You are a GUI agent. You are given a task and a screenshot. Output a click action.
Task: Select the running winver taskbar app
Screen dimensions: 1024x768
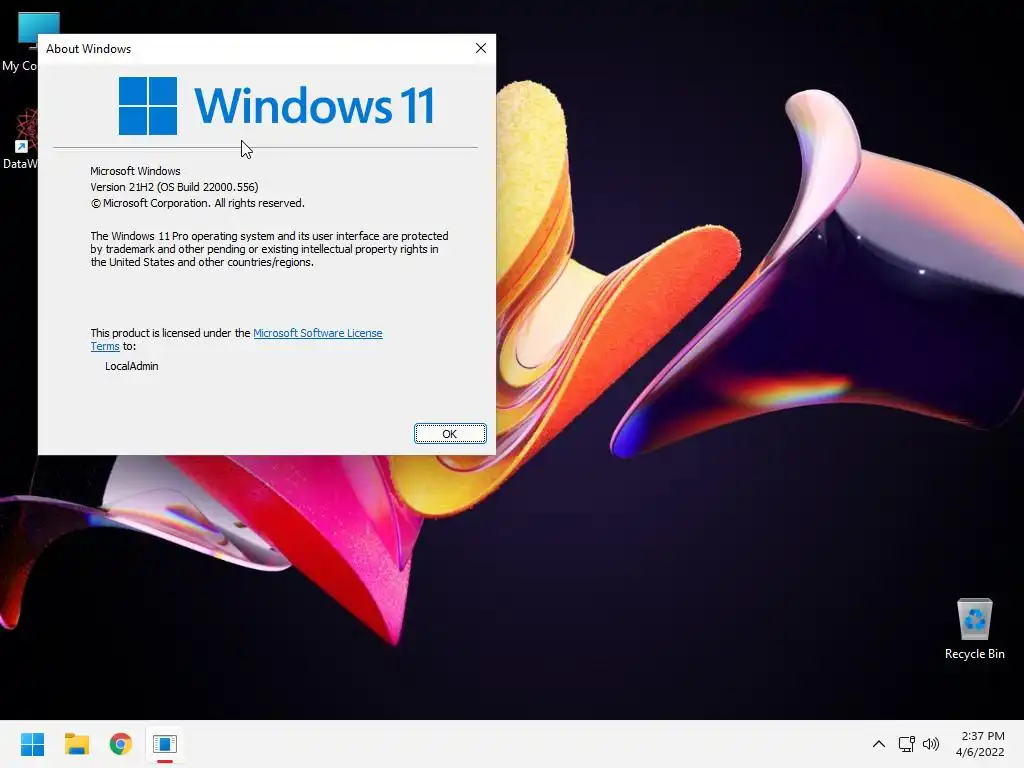165,744
